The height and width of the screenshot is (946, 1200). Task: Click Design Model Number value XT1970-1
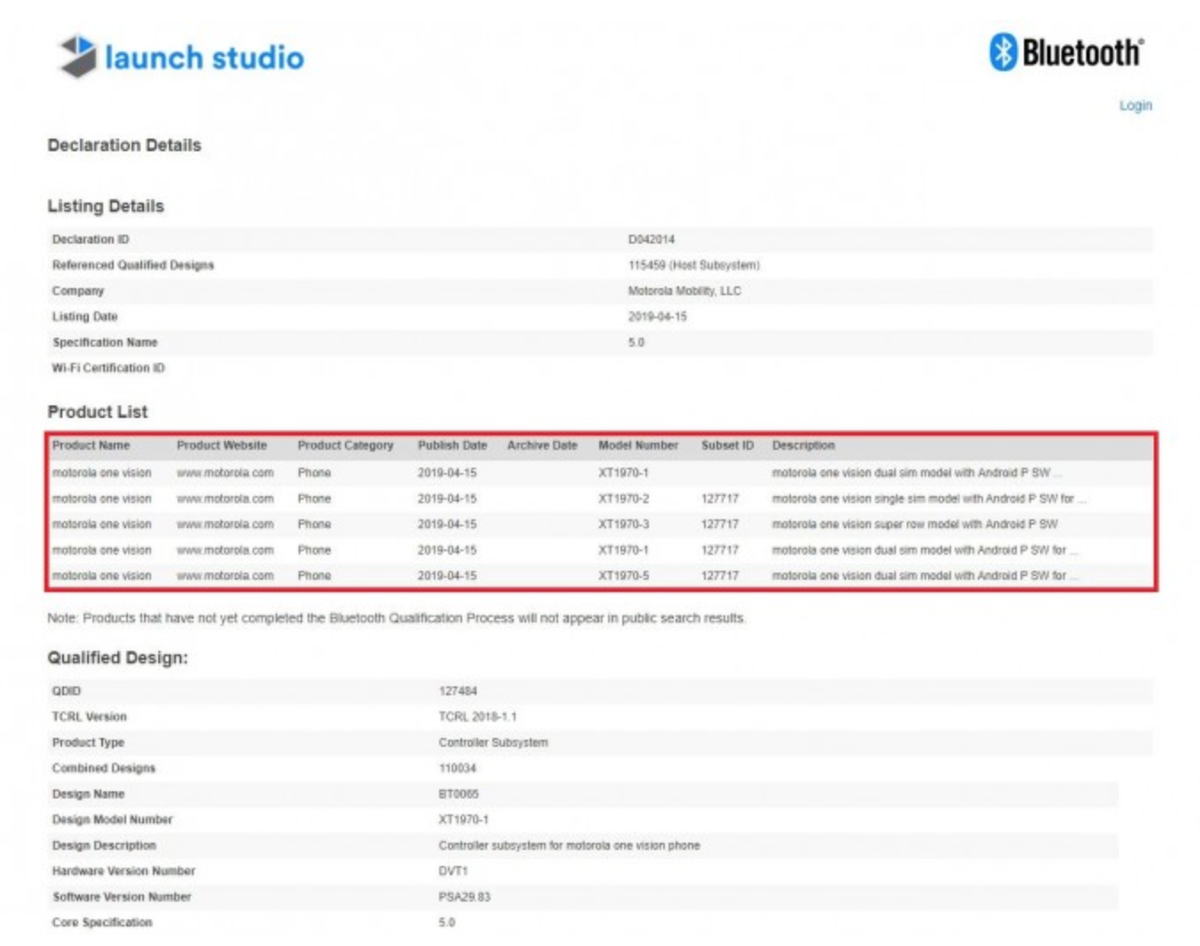[x=464, y=820]
